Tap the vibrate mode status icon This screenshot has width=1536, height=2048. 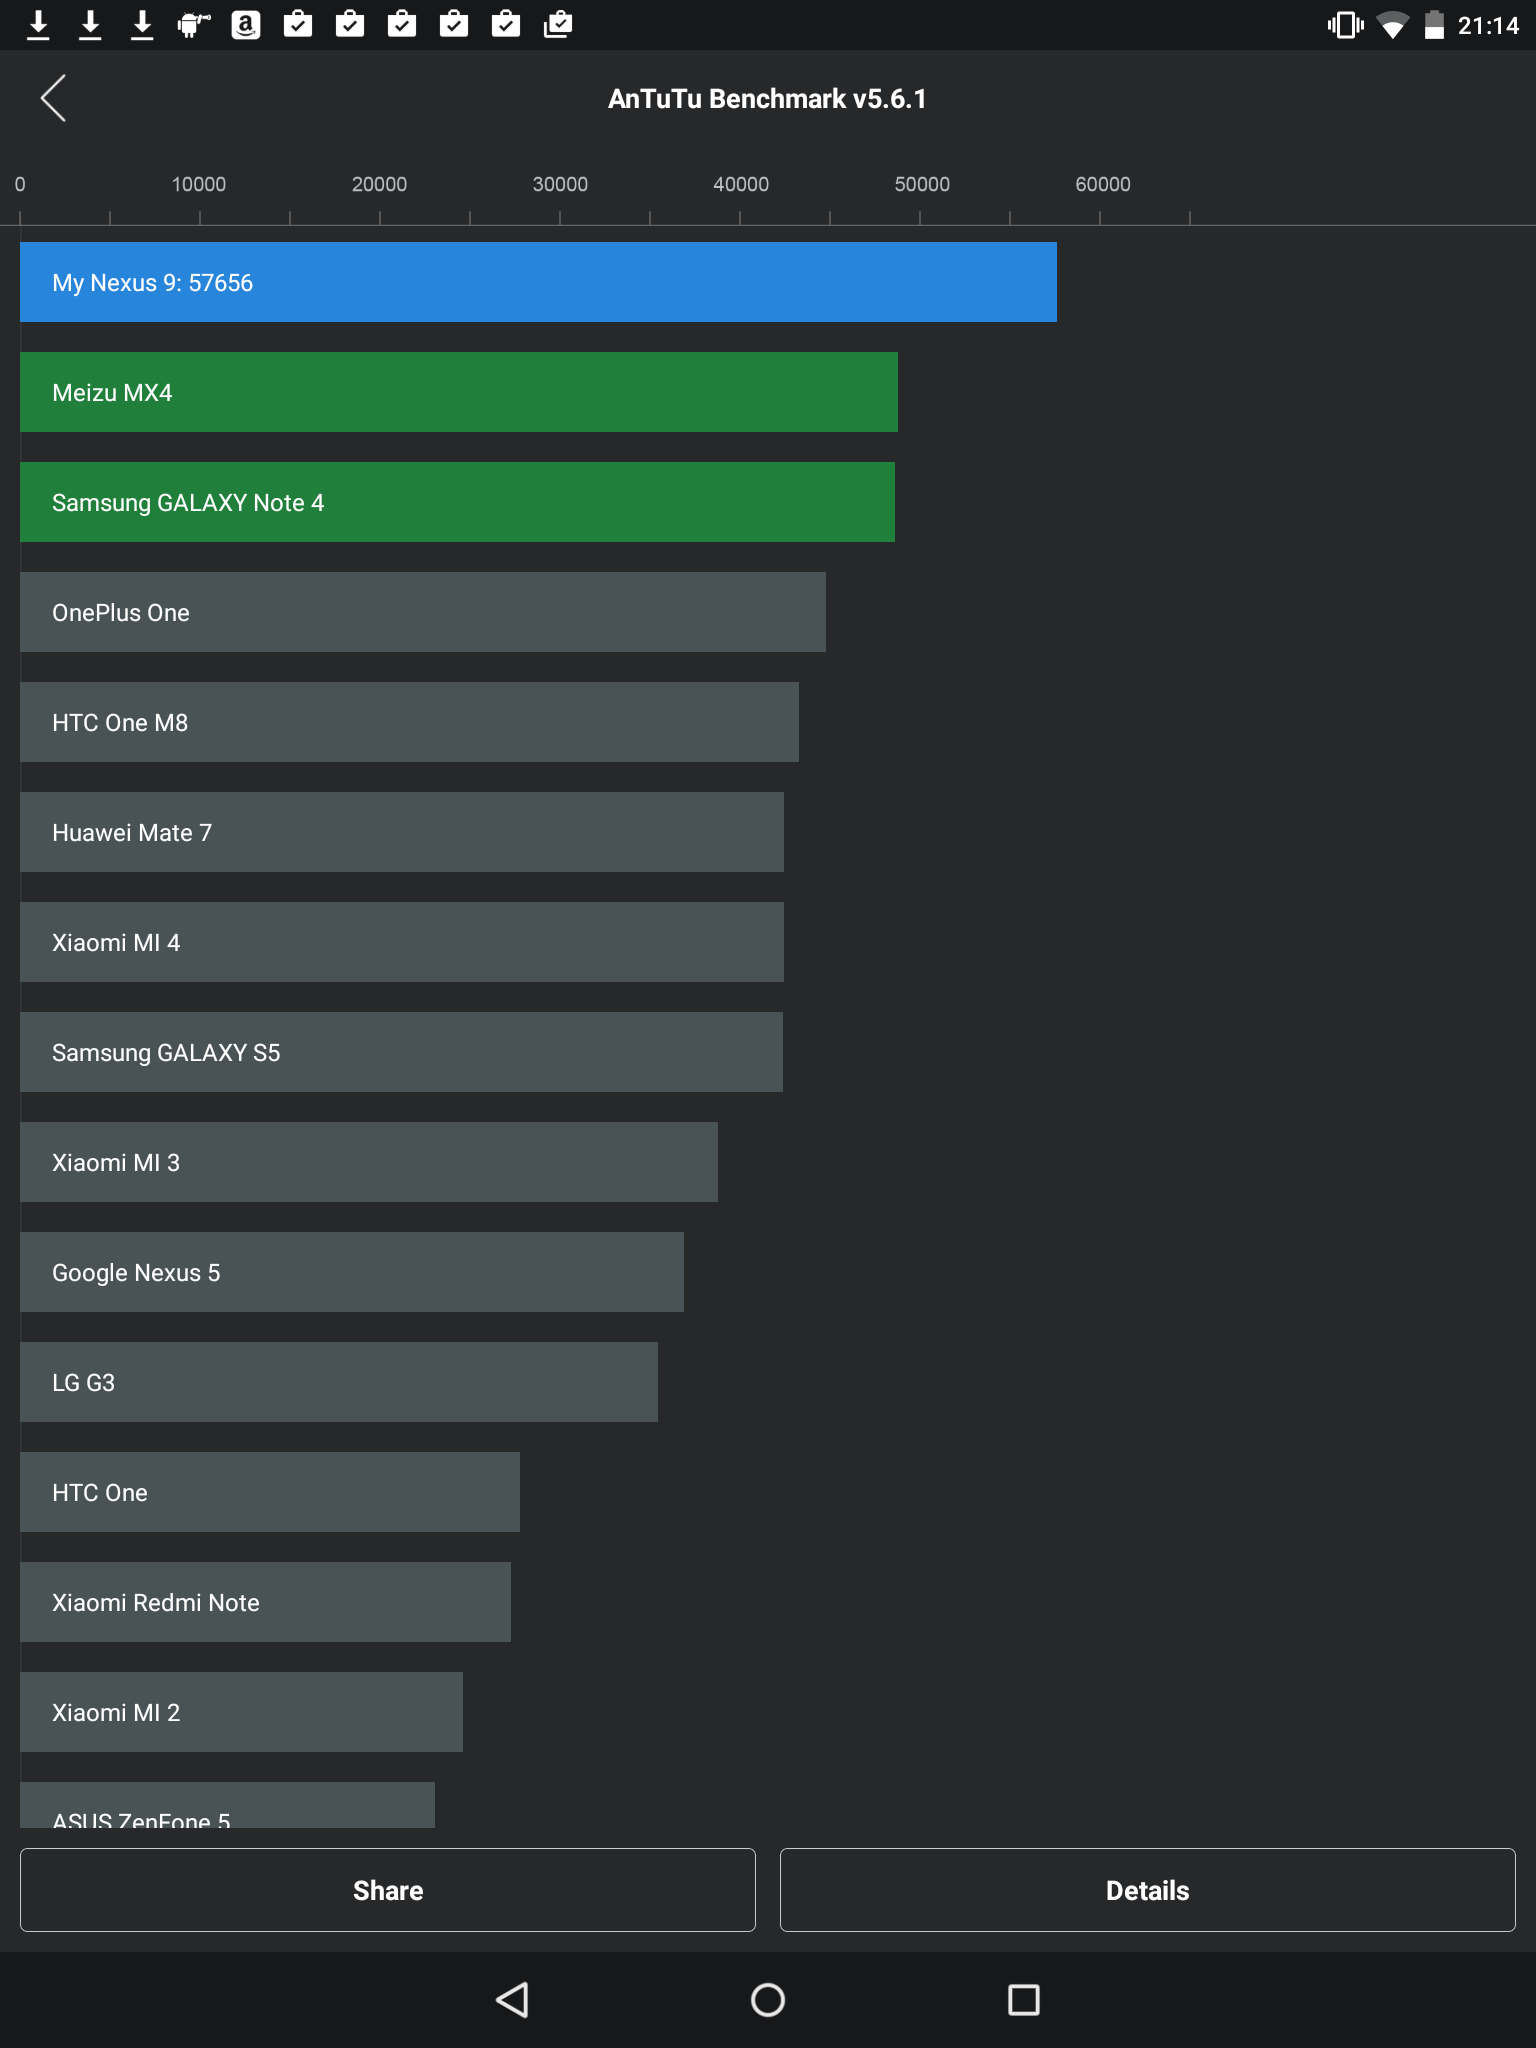click(x=1346, y=25)
